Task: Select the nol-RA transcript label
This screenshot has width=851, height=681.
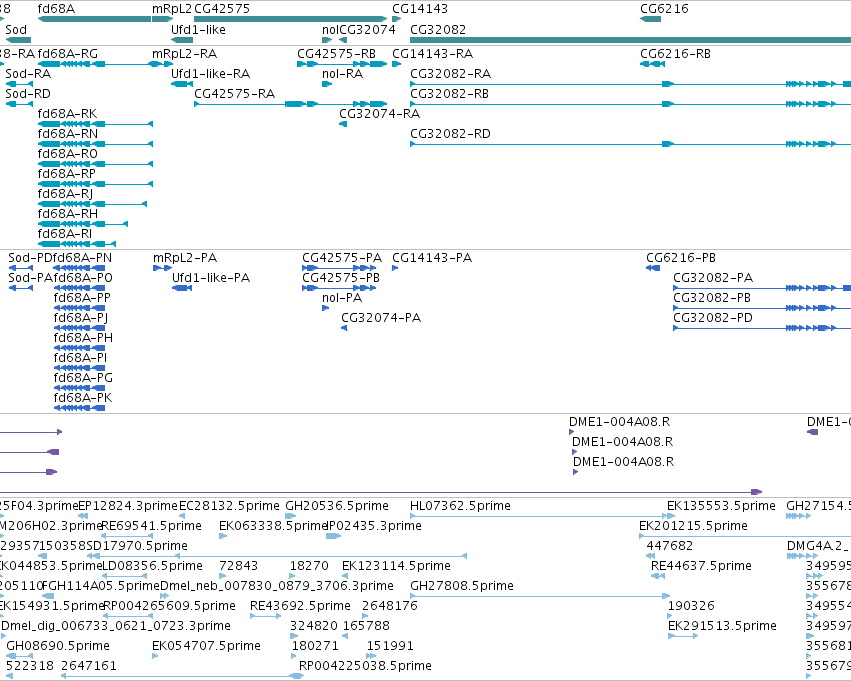Action: [x=342, y=74]
